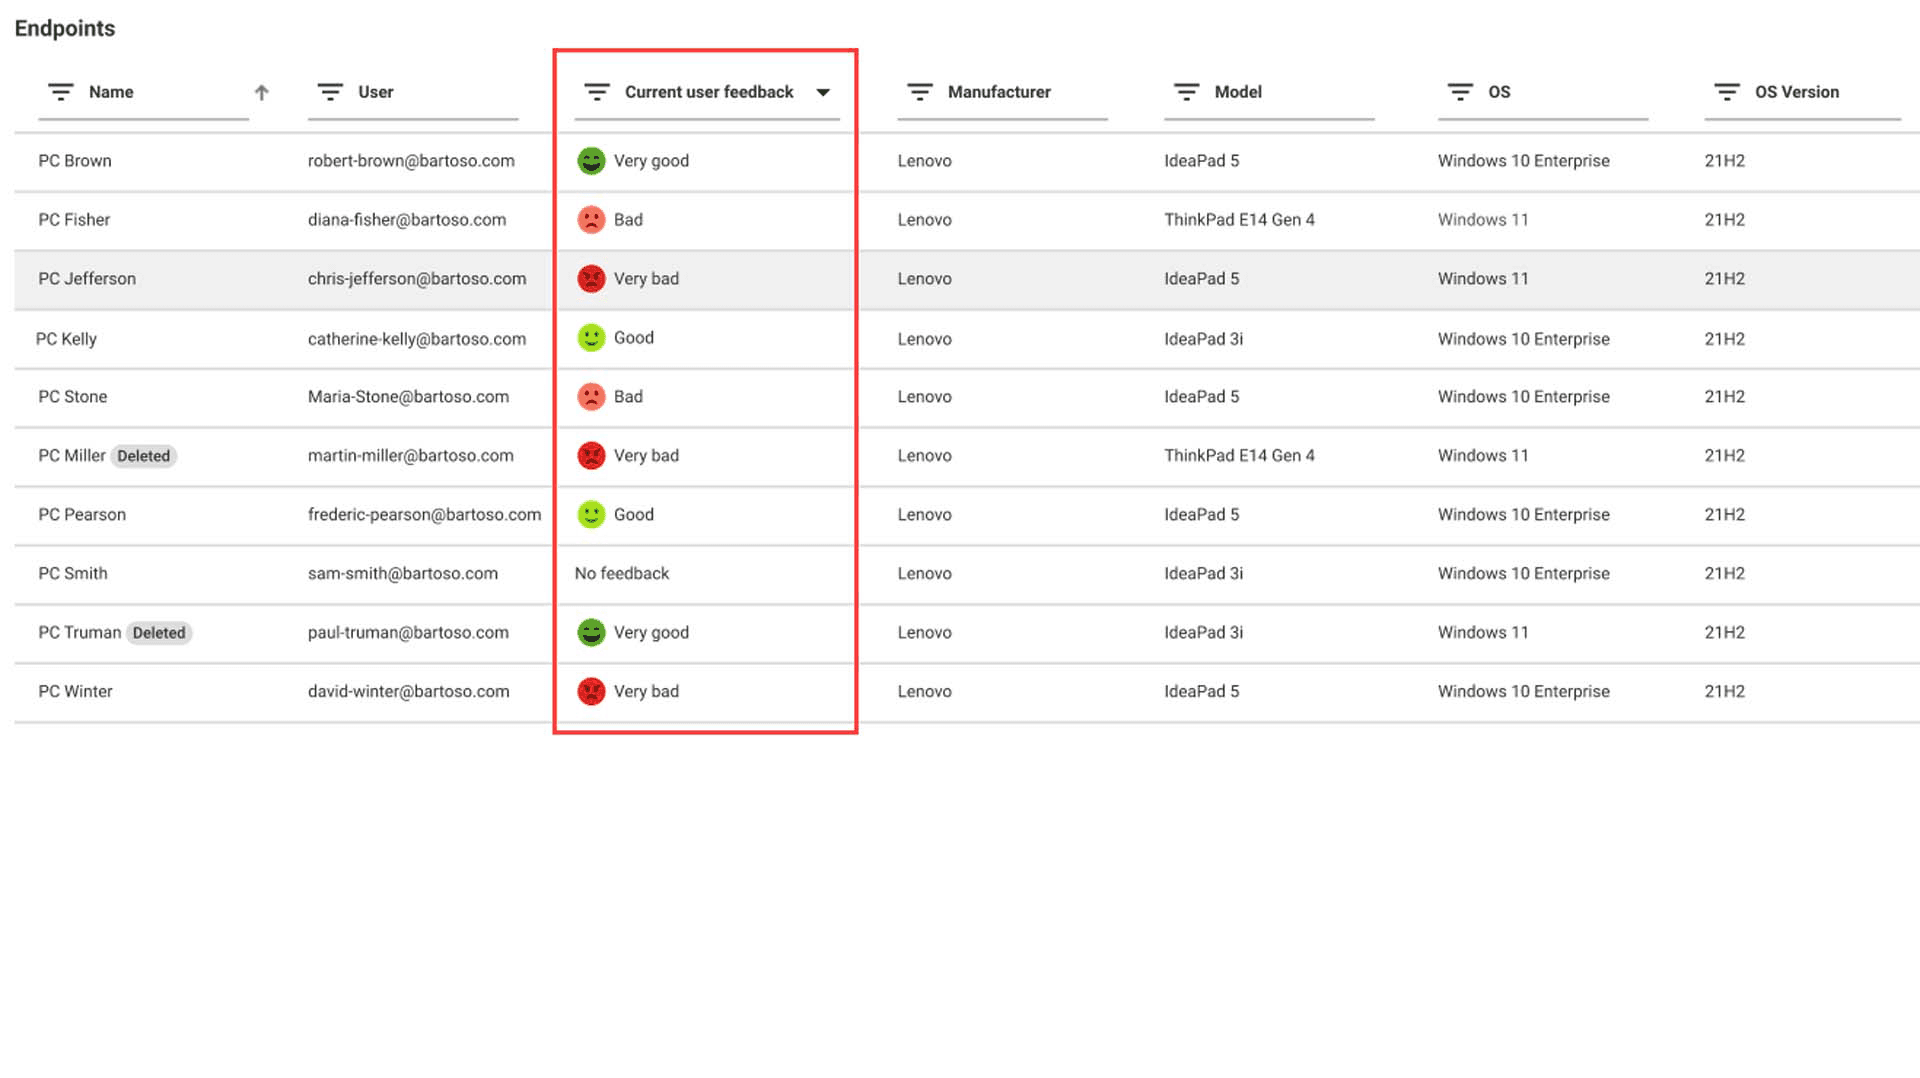Select the PC Brown endpoint name
Image resolution: width=1920 pixels, height=1078 pixels.
75,161
